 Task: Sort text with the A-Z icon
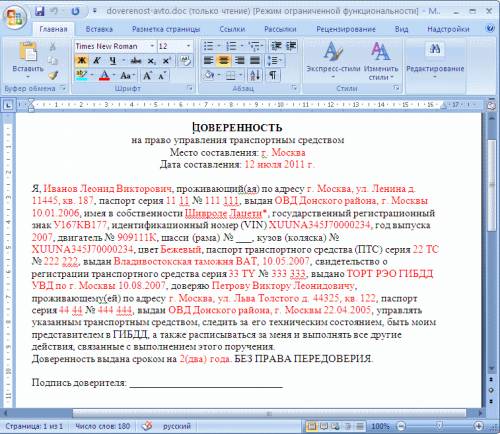(255, 75)
